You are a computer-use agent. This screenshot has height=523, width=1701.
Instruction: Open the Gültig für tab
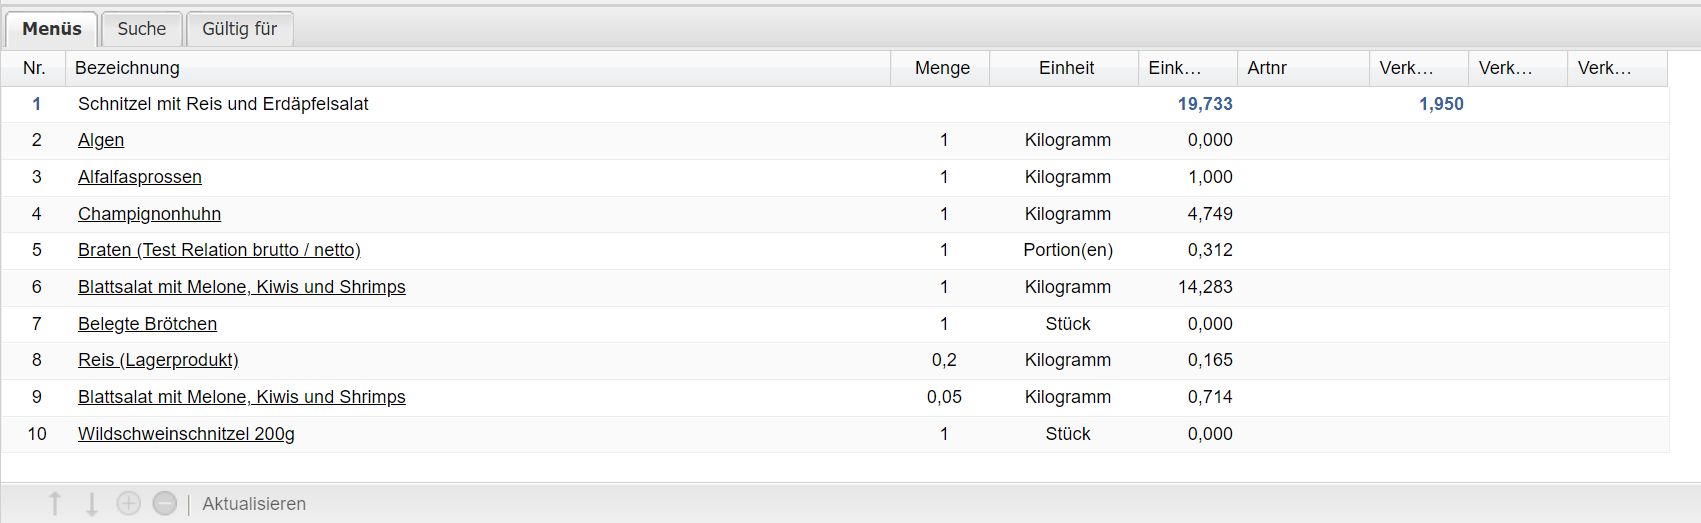[x=239, y=29]
